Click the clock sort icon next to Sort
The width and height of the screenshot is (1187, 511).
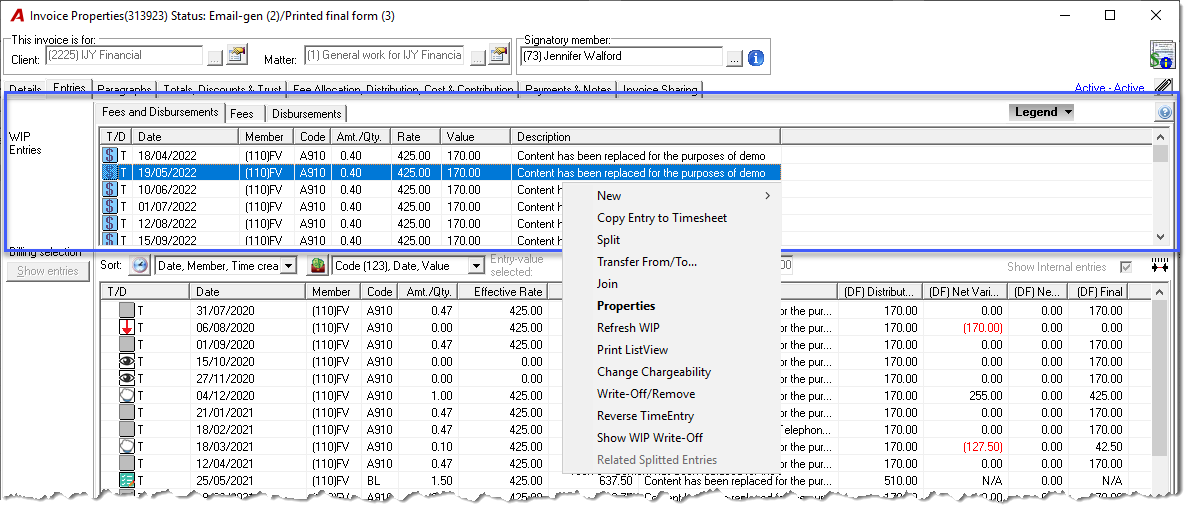click(x=139, y=266)
